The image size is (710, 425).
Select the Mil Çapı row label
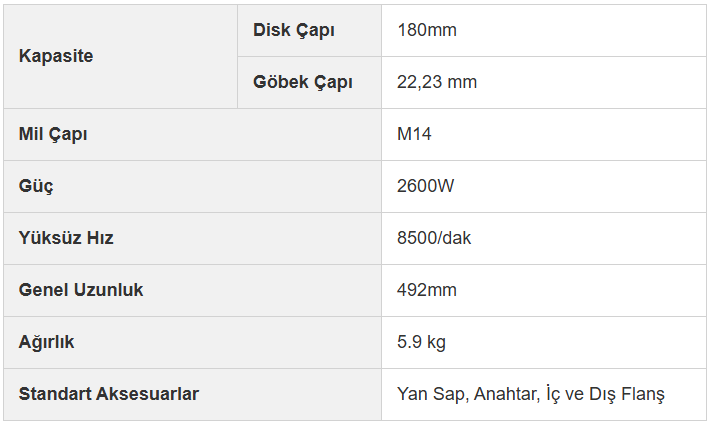click(x=53, y=134)
